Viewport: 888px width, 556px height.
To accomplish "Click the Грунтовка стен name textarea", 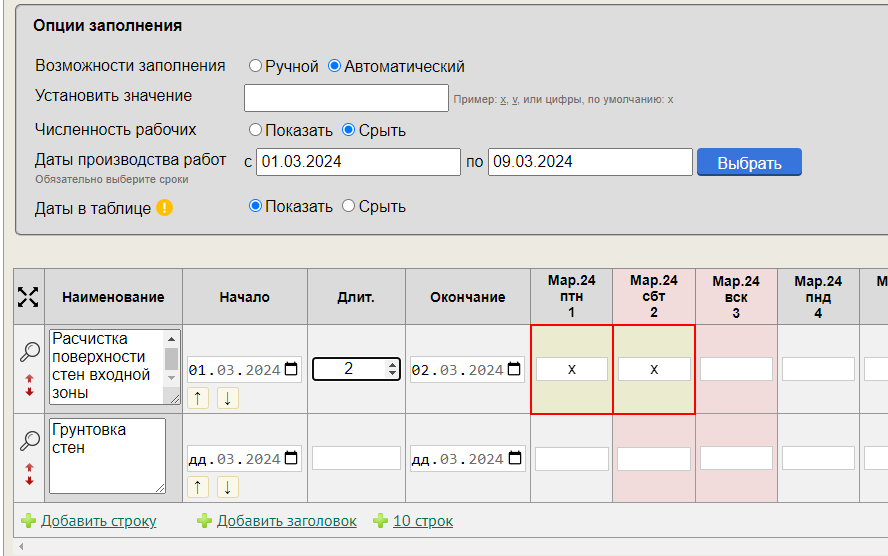I will click(x=108, y=456).
